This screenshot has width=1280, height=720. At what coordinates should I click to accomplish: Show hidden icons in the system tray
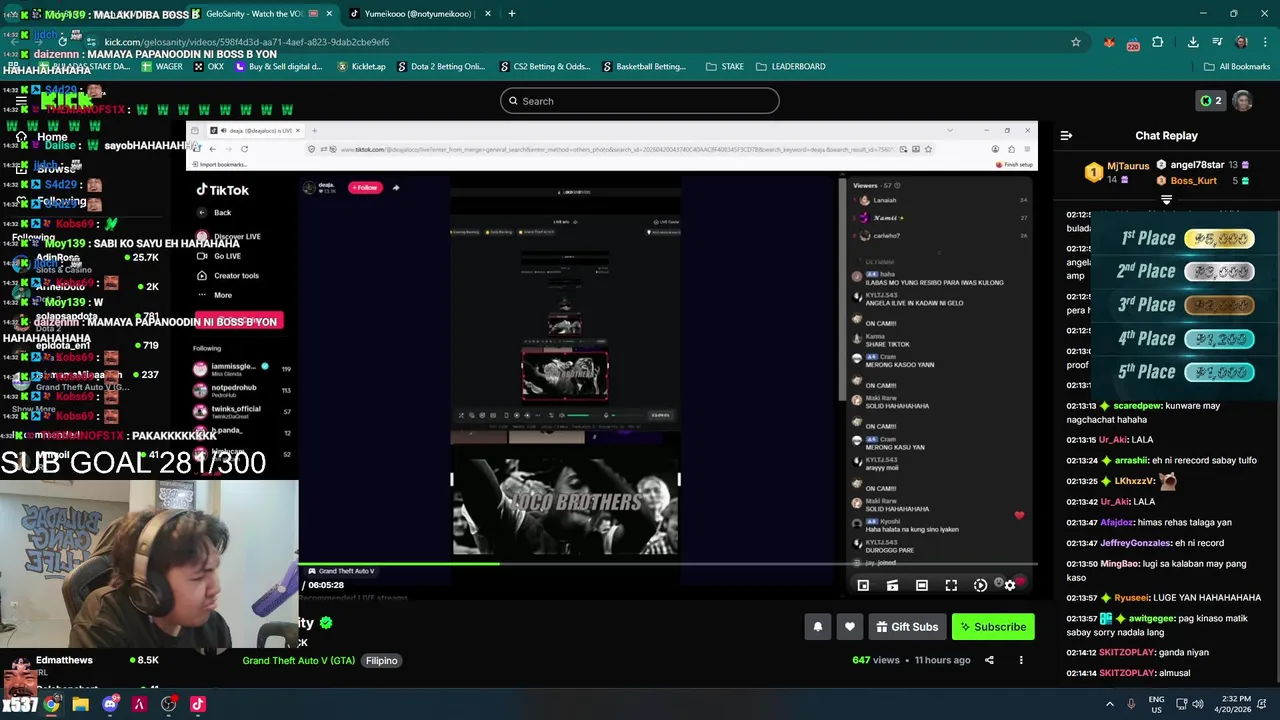pyautogui.click(x=1109, y=704)
